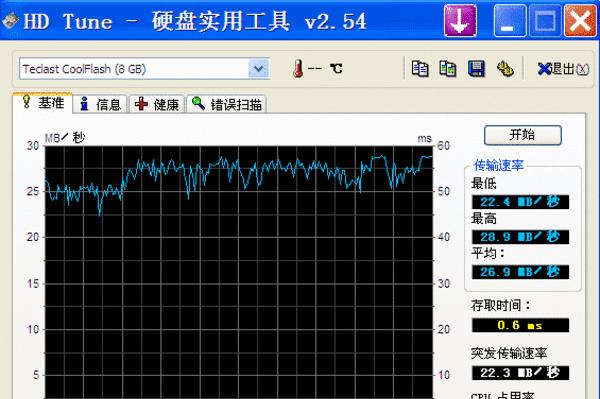This screenshot has width=600, height=399.
Task: Minimize the HD Tune window
Action: 509,21
